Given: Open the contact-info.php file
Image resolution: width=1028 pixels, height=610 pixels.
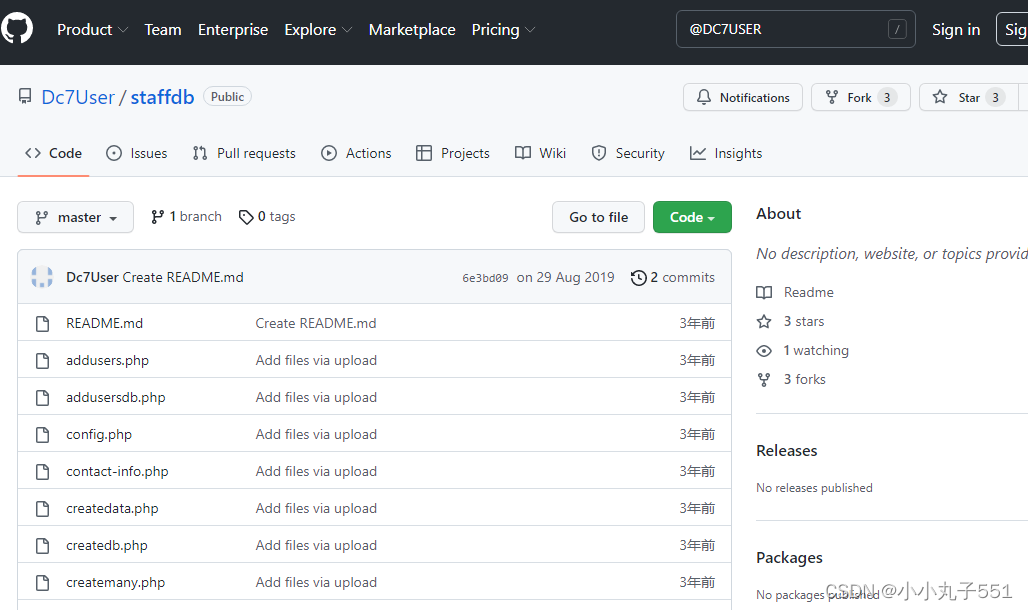Looking at the screenshot, I should coord(117,472).
